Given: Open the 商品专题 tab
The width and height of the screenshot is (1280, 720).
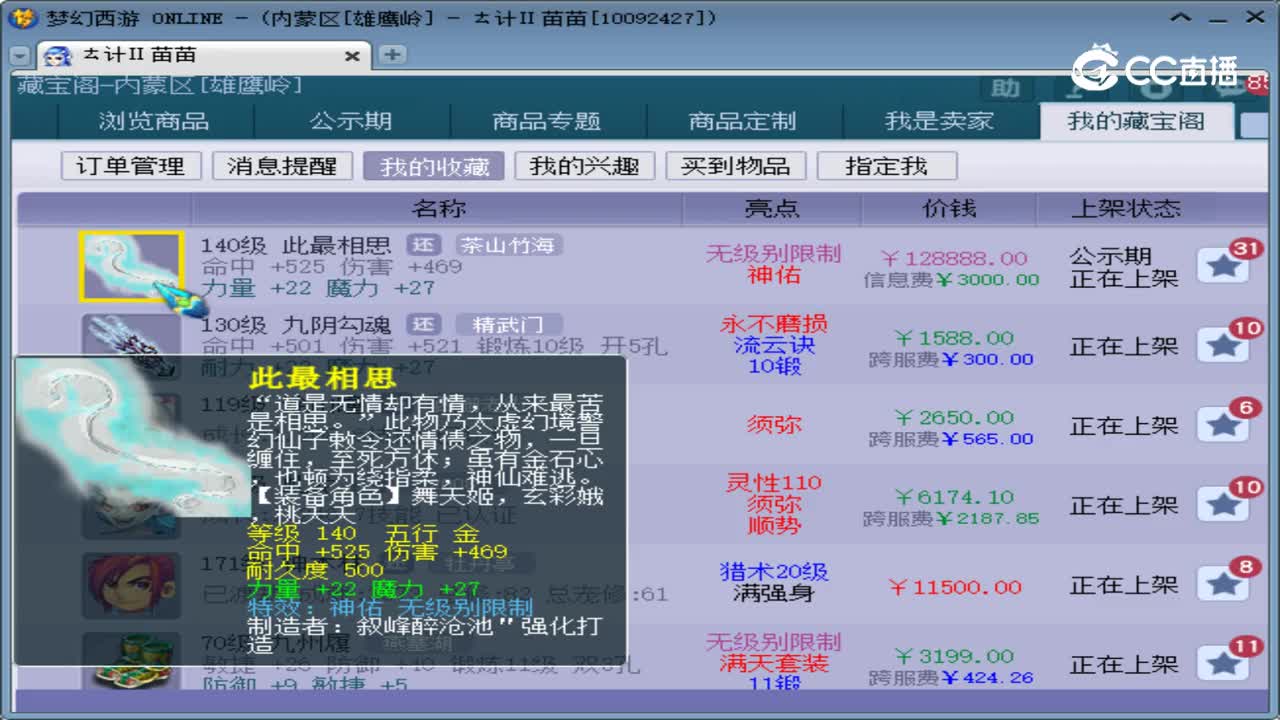Looking at the screenshot, I should [547, 121].
